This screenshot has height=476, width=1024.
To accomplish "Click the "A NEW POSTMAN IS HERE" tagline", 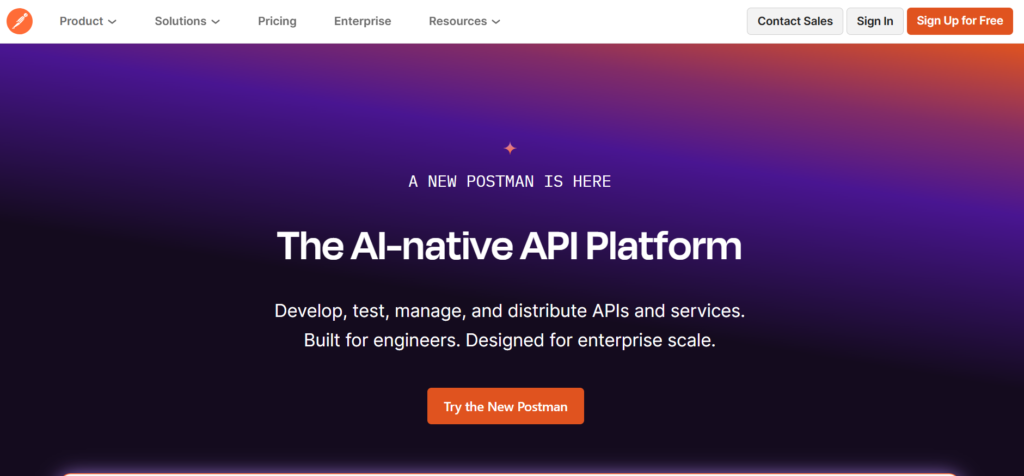I will tap(510, 182).
